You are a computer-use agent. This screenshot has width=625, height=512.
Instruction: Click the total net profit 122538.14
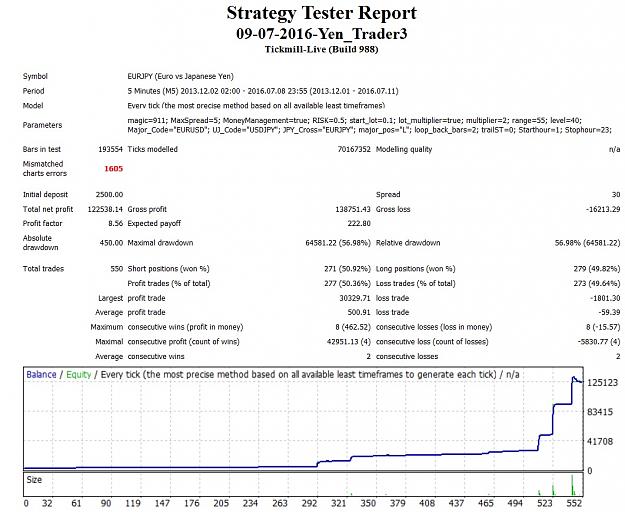click(x=105, y=209)
